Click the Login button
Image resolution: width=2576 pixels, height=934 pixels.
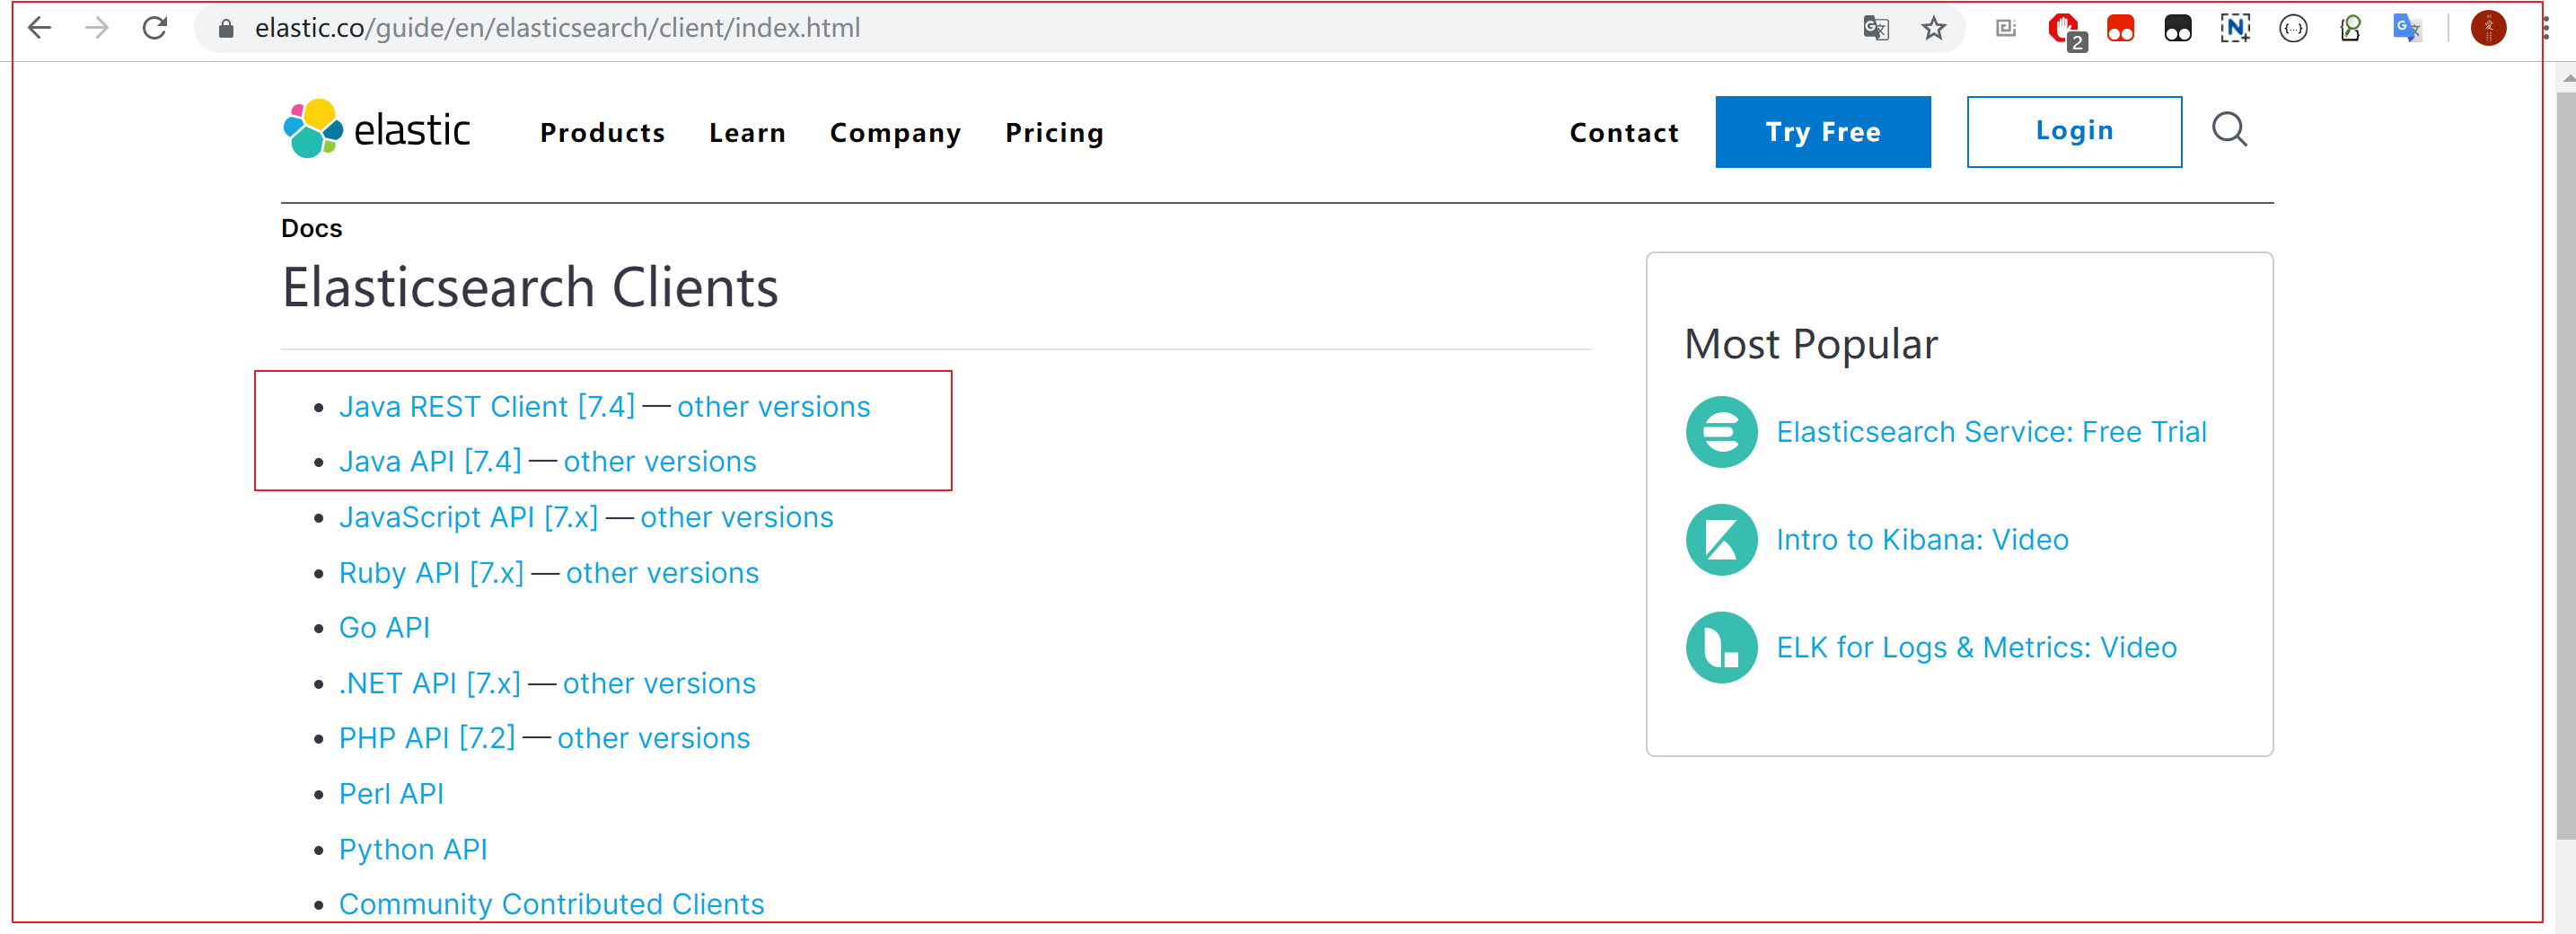[2074, 132]
